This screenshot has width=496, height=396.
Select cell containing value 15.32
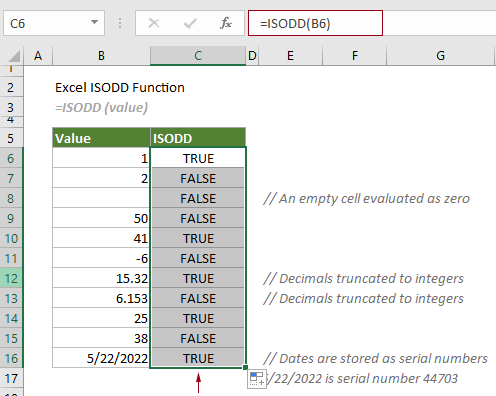pyautogui.click(x=101, y=278)
